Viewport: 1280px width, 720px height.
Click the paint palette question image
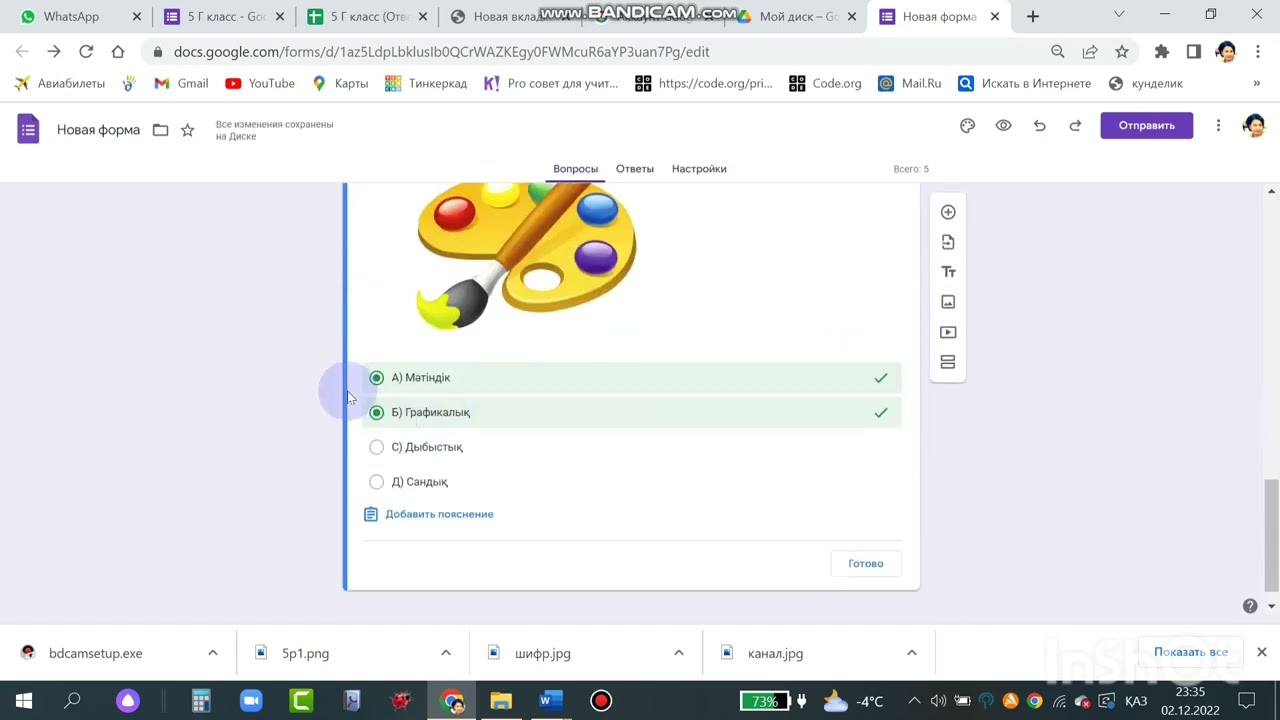tap(527, 256)
